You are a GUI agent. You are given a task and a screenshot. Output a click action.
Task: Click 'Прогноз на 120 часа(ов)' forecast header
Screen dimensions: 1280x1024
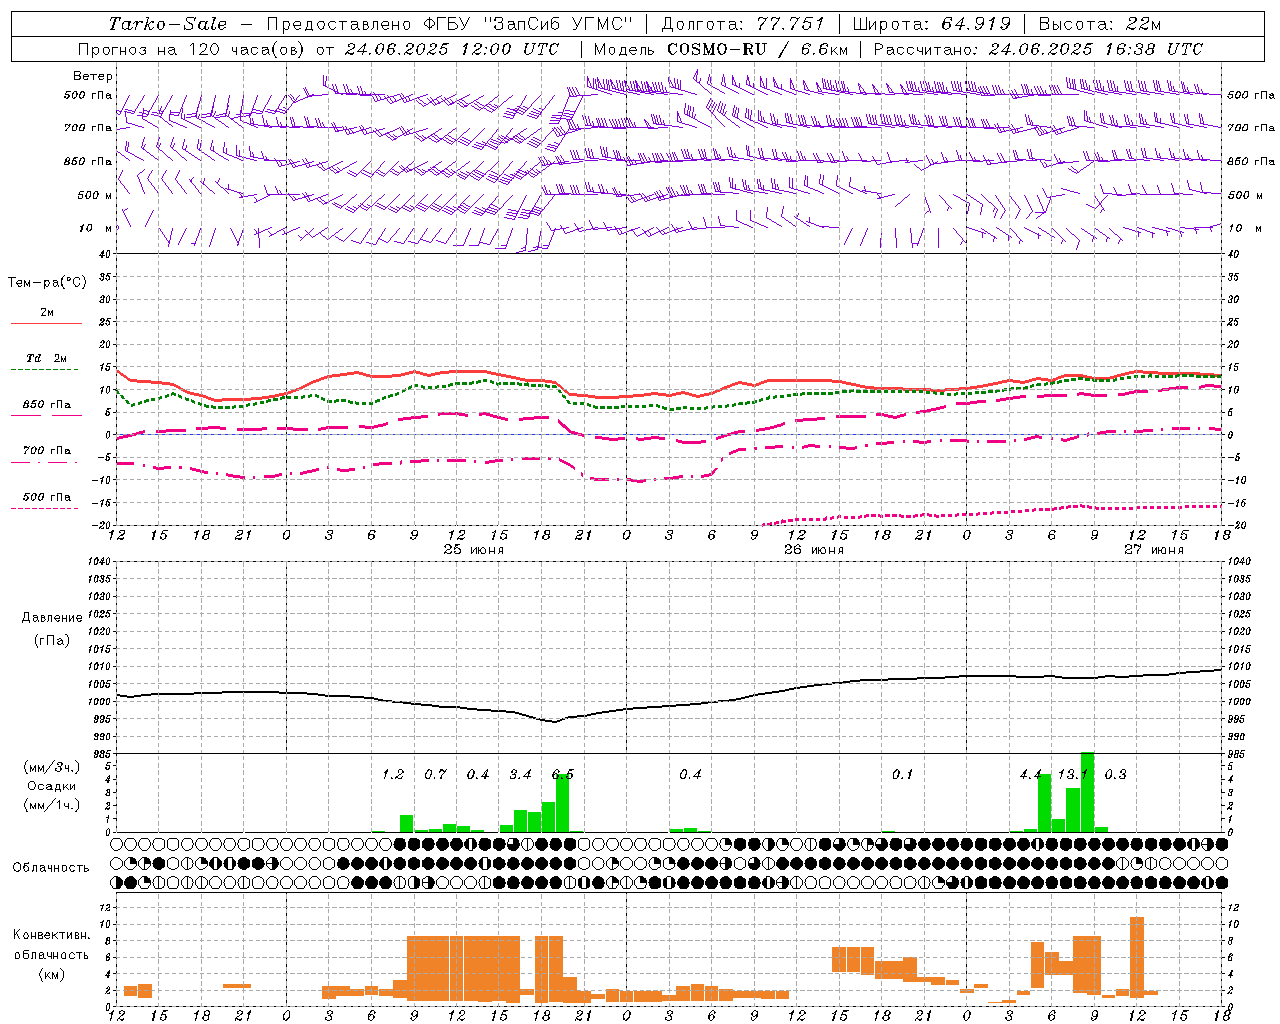tap(192, 49)
